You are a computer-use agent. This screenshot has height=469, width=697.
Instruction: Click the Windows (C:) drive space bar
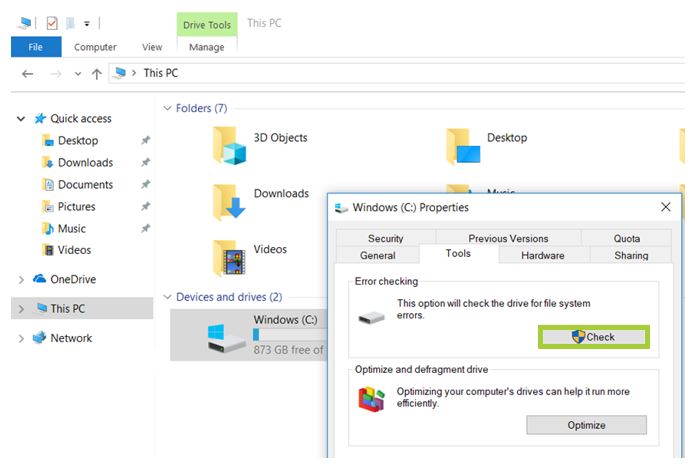pyautogui.click(x=289, y=334)
